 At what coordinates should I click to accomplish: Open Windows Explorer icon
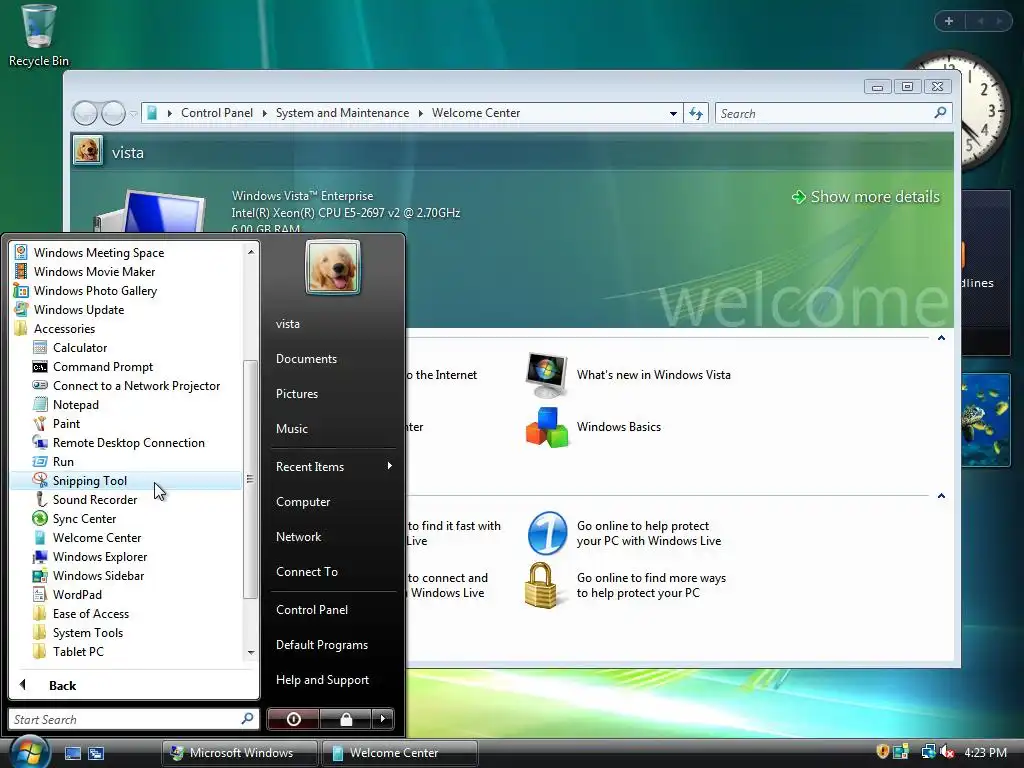click(40, 556)
